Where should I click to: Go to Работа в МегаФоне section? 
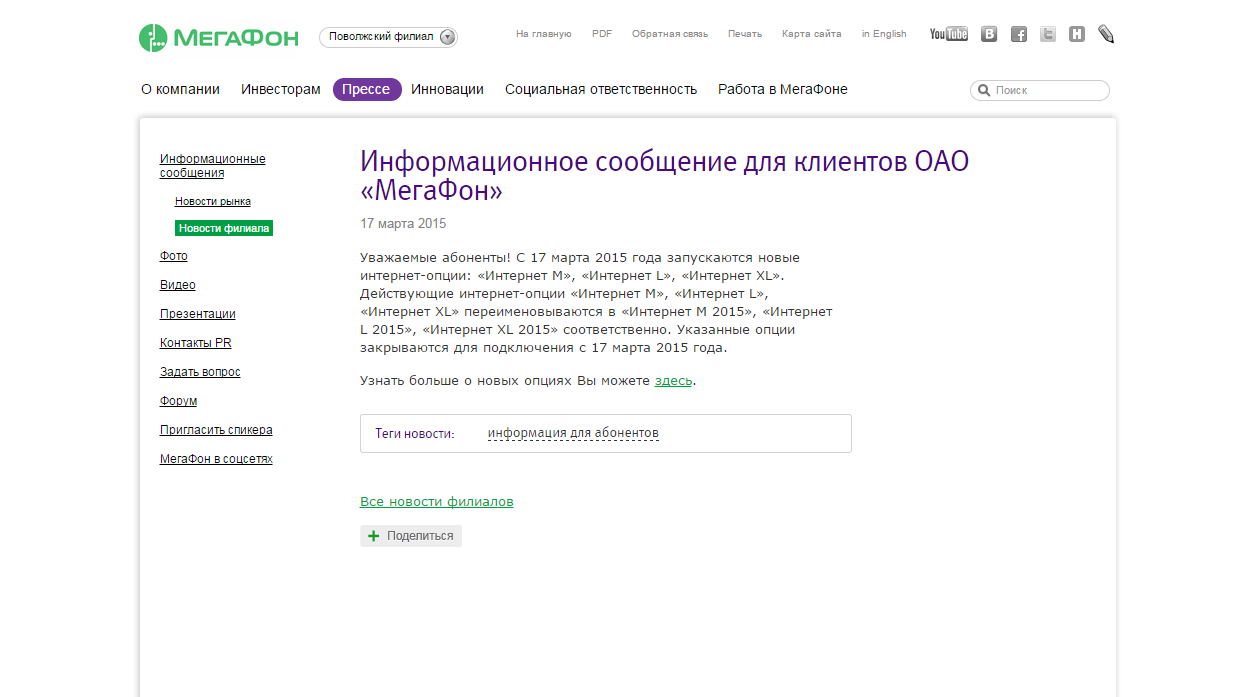[782, 89]
